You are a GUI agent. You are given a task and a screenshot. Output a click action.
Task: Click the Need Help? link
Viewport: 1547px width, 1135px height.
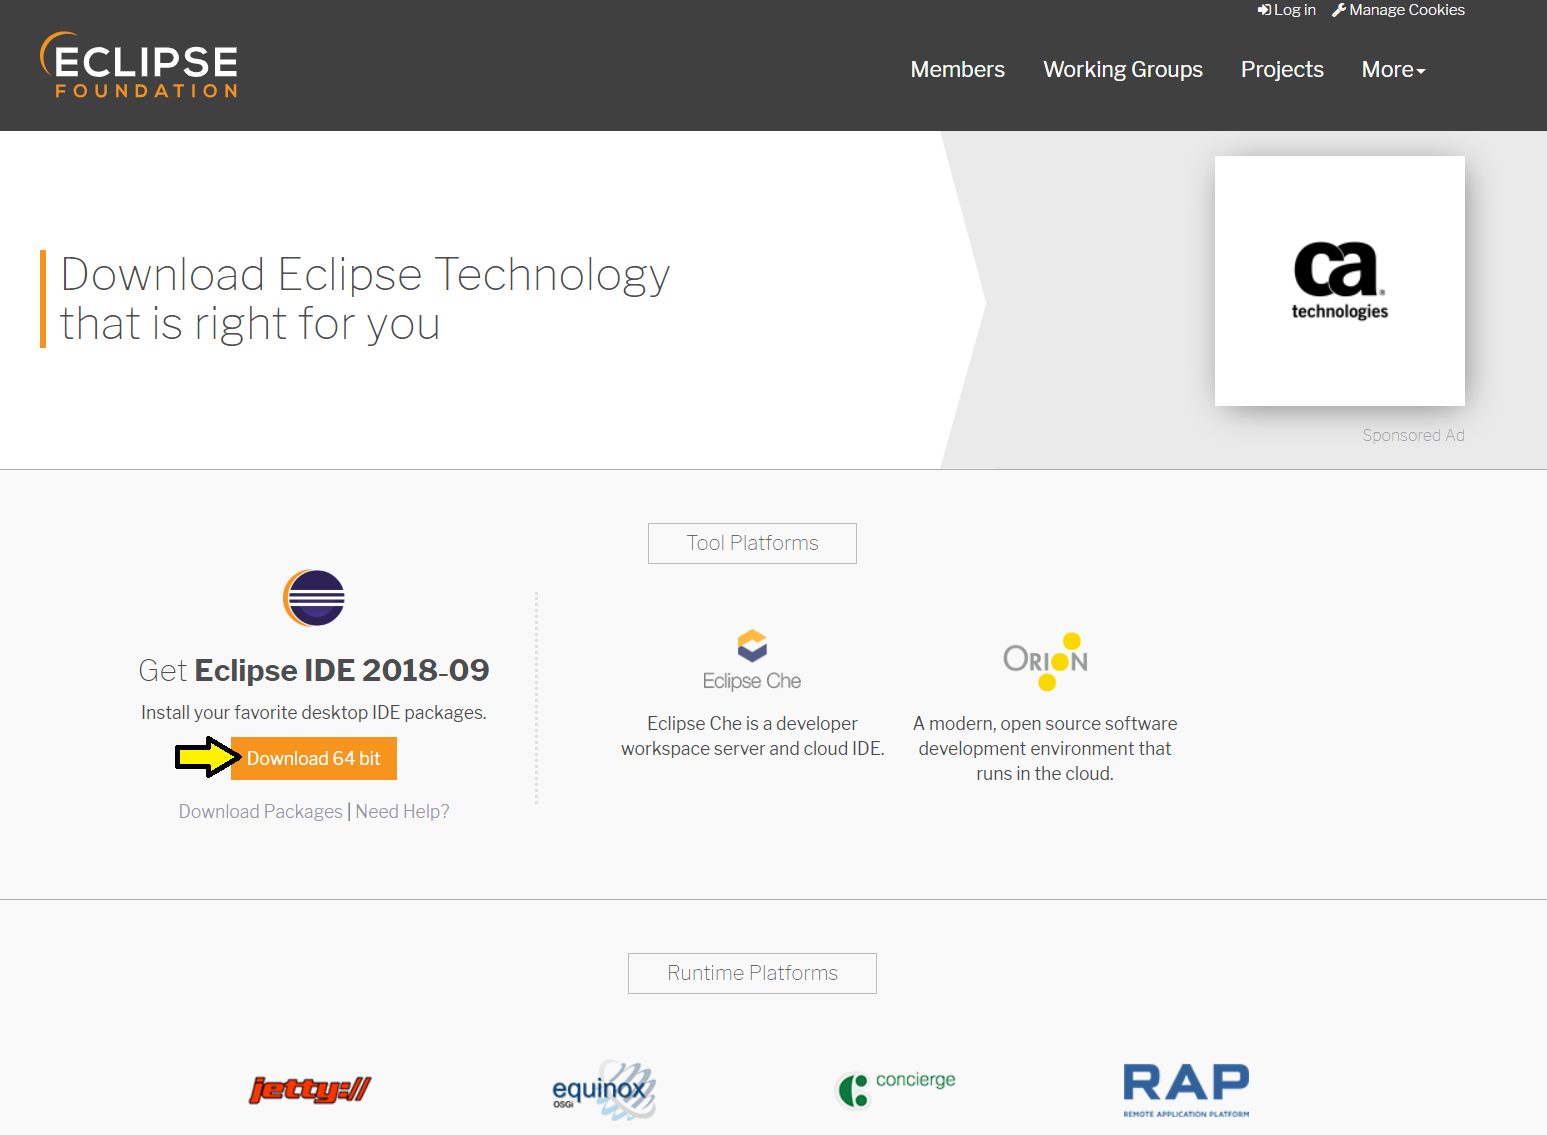pyautogui.click(x=403, y=811)
